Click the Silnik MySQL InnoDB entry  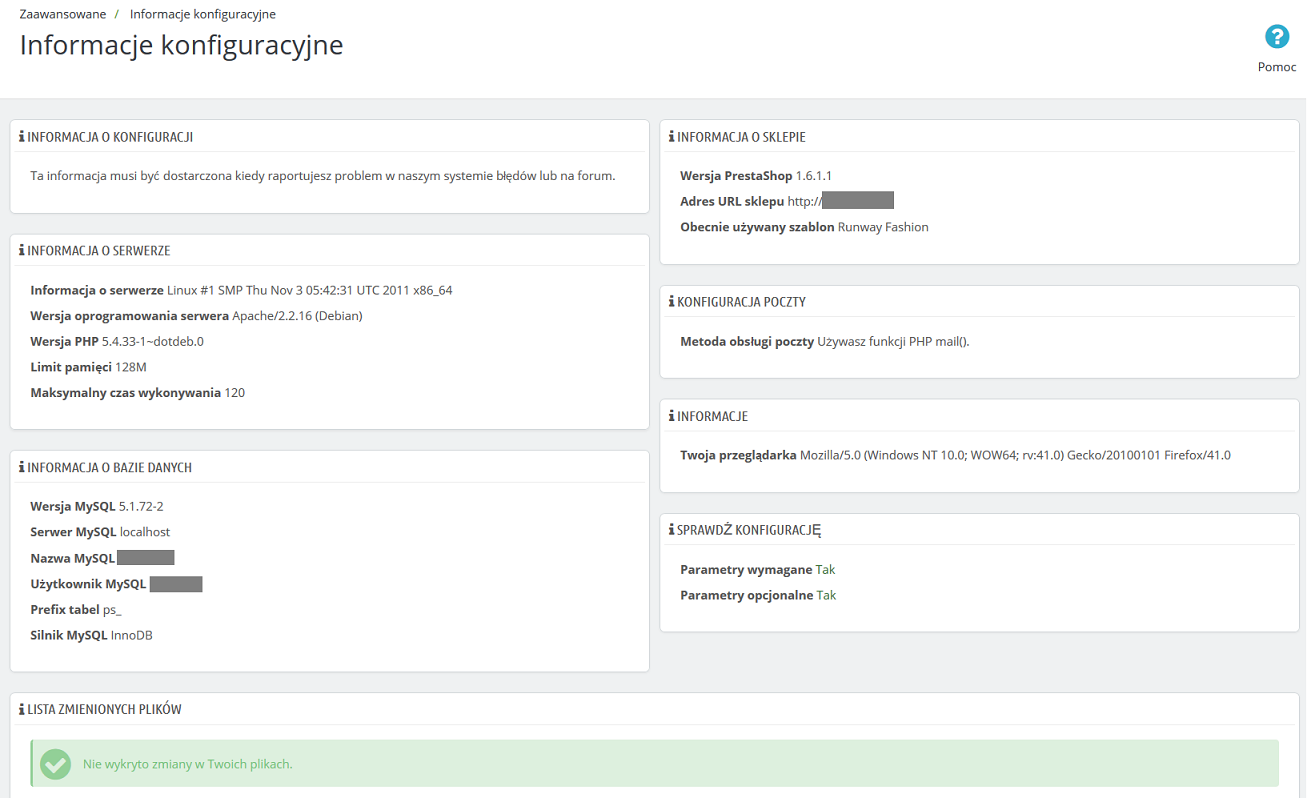pos(91,636)
